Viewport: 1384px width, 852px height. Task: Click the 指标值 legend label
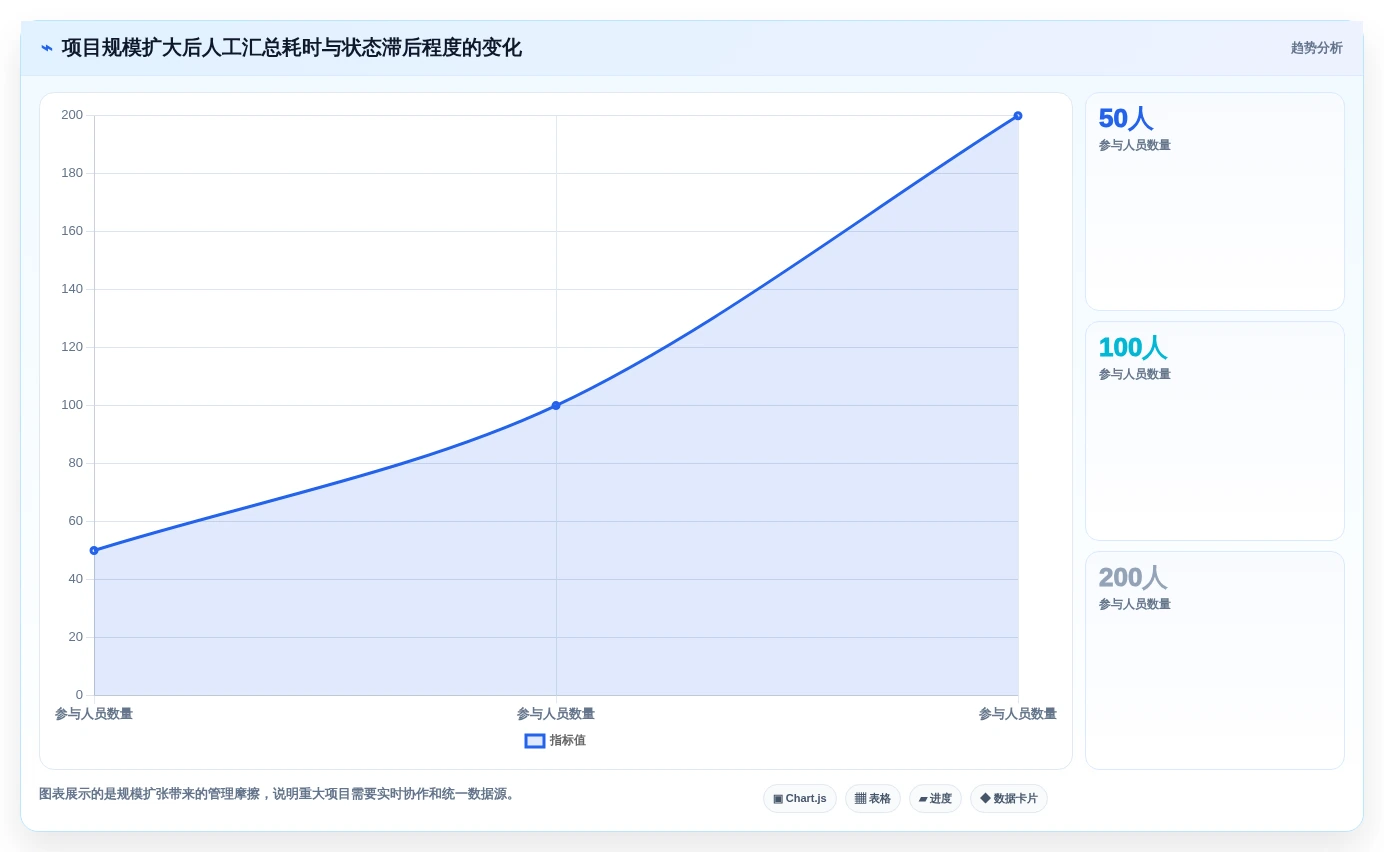[x=567, y=741]
